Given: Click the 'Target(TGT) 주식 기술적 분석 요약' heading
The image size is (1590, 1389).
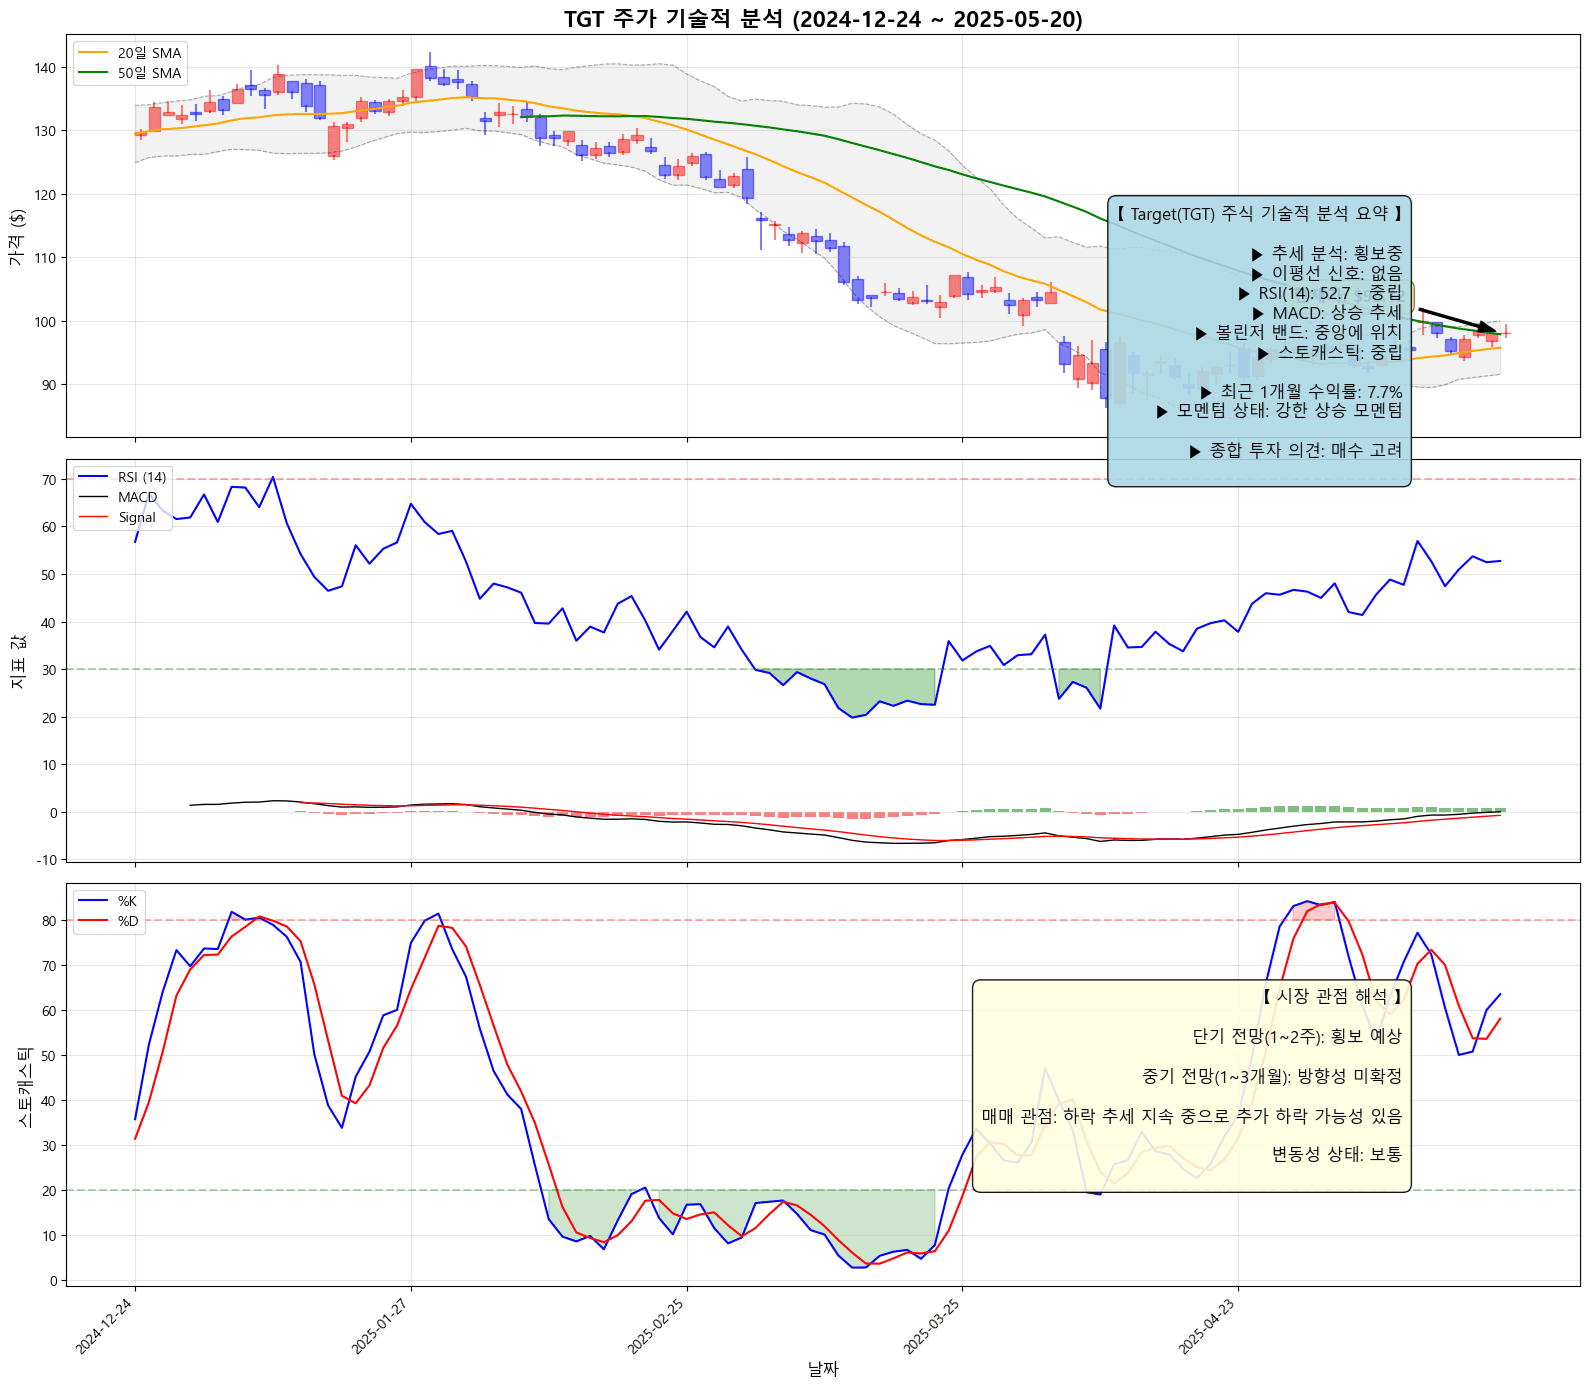Looking at the screenshot, I should tap(1259, 214).
